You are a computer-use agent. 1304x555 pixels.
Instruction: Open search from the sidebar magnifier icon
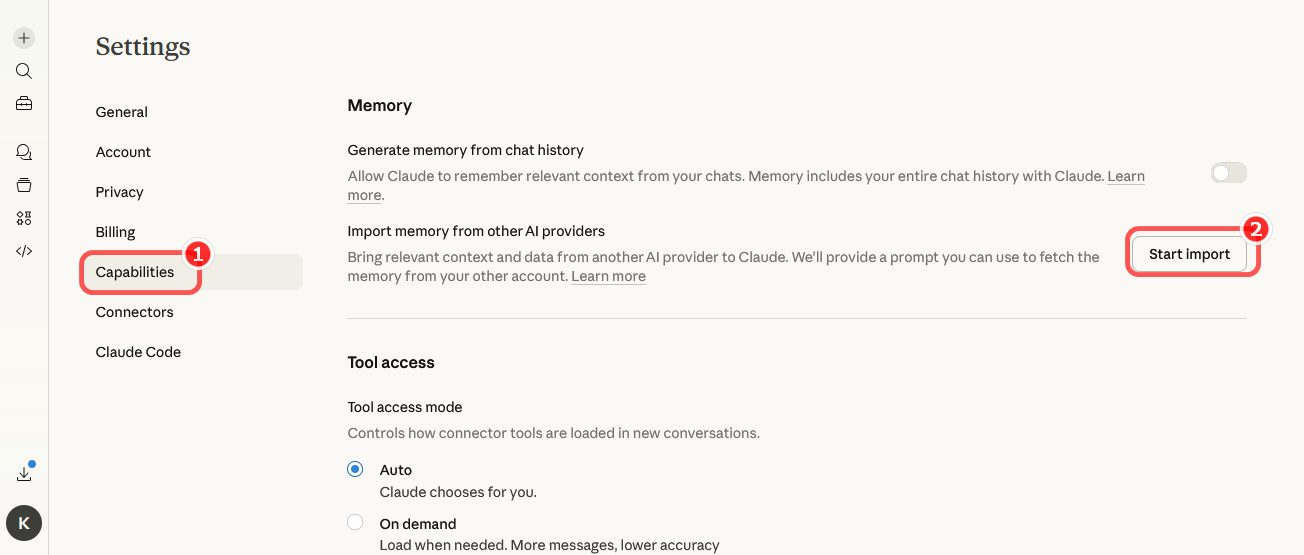(x=24, y=71)
